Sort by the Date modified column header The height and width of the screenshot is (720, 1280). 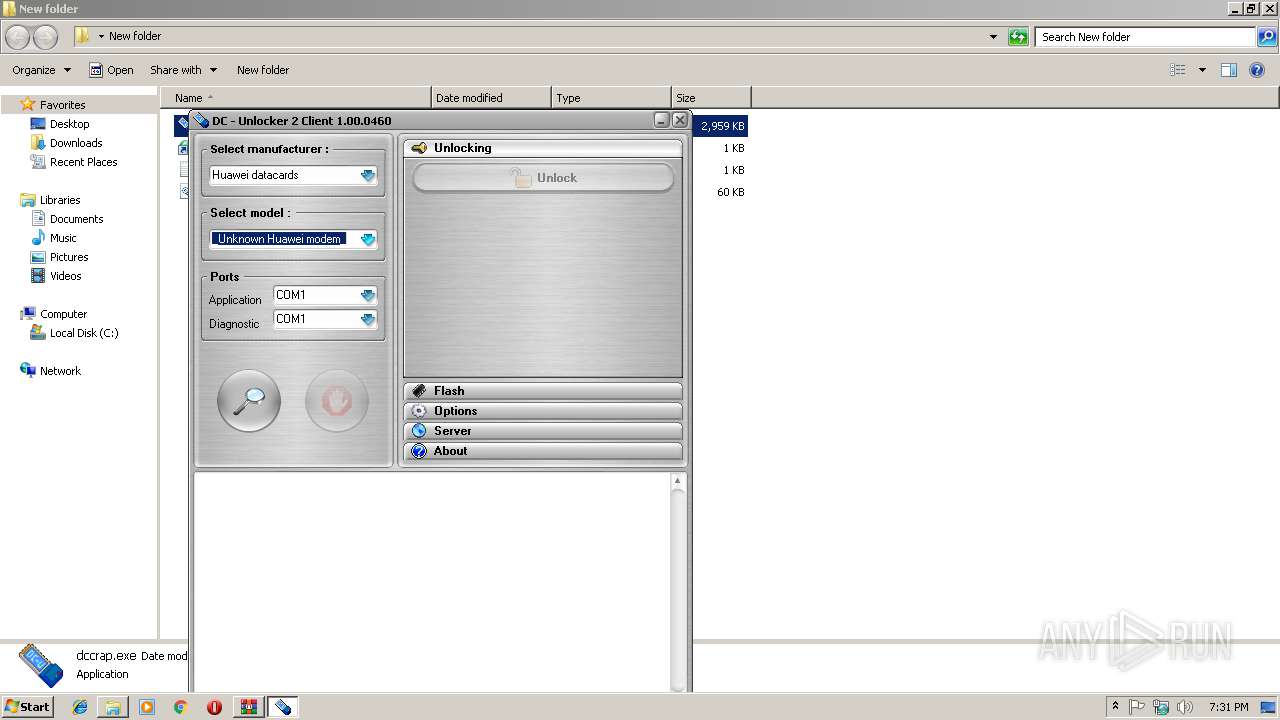point(491,98)
